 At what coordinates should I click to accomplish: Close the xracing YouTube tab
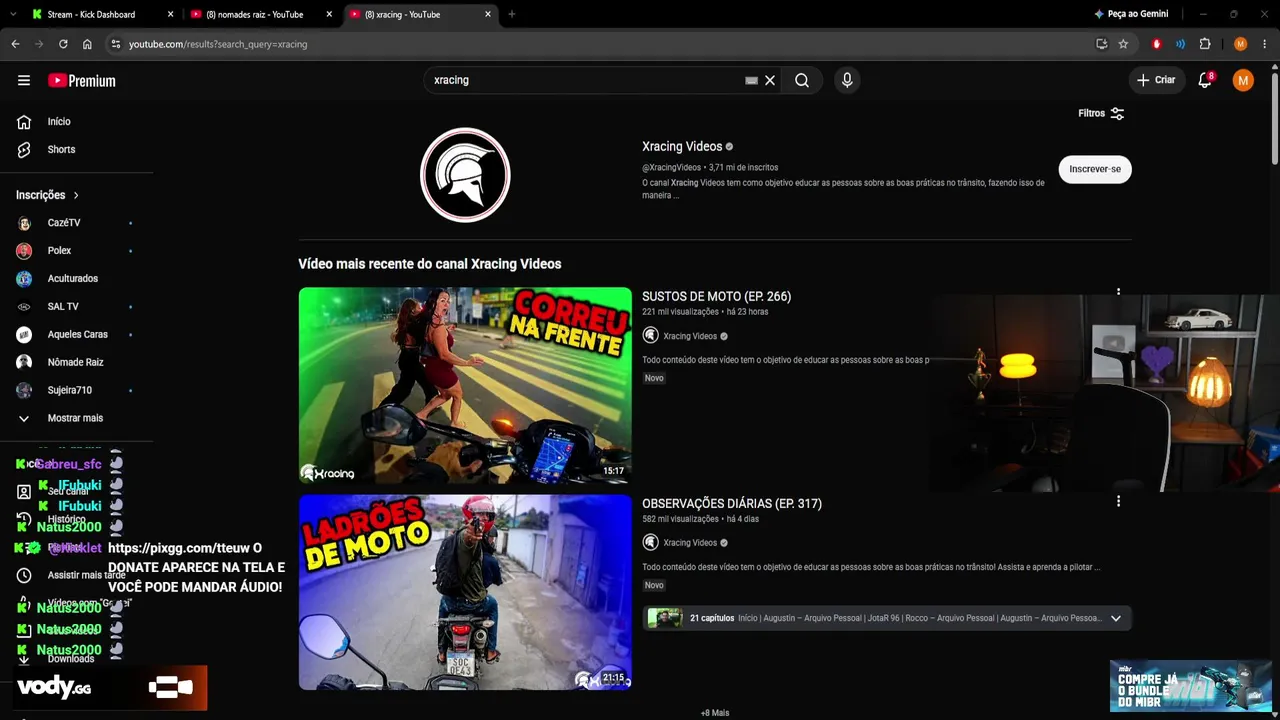click(488, 14)
